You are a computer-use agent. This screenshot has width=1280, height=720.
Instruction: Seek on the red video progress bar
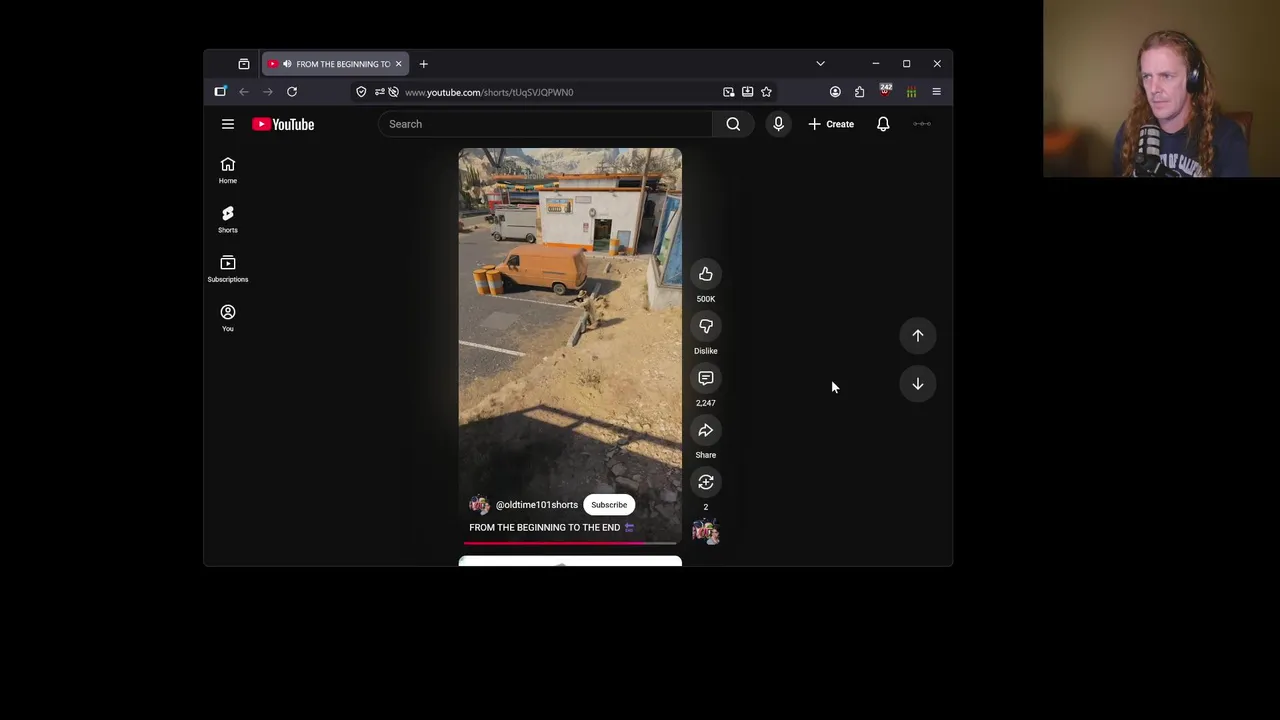570,543
